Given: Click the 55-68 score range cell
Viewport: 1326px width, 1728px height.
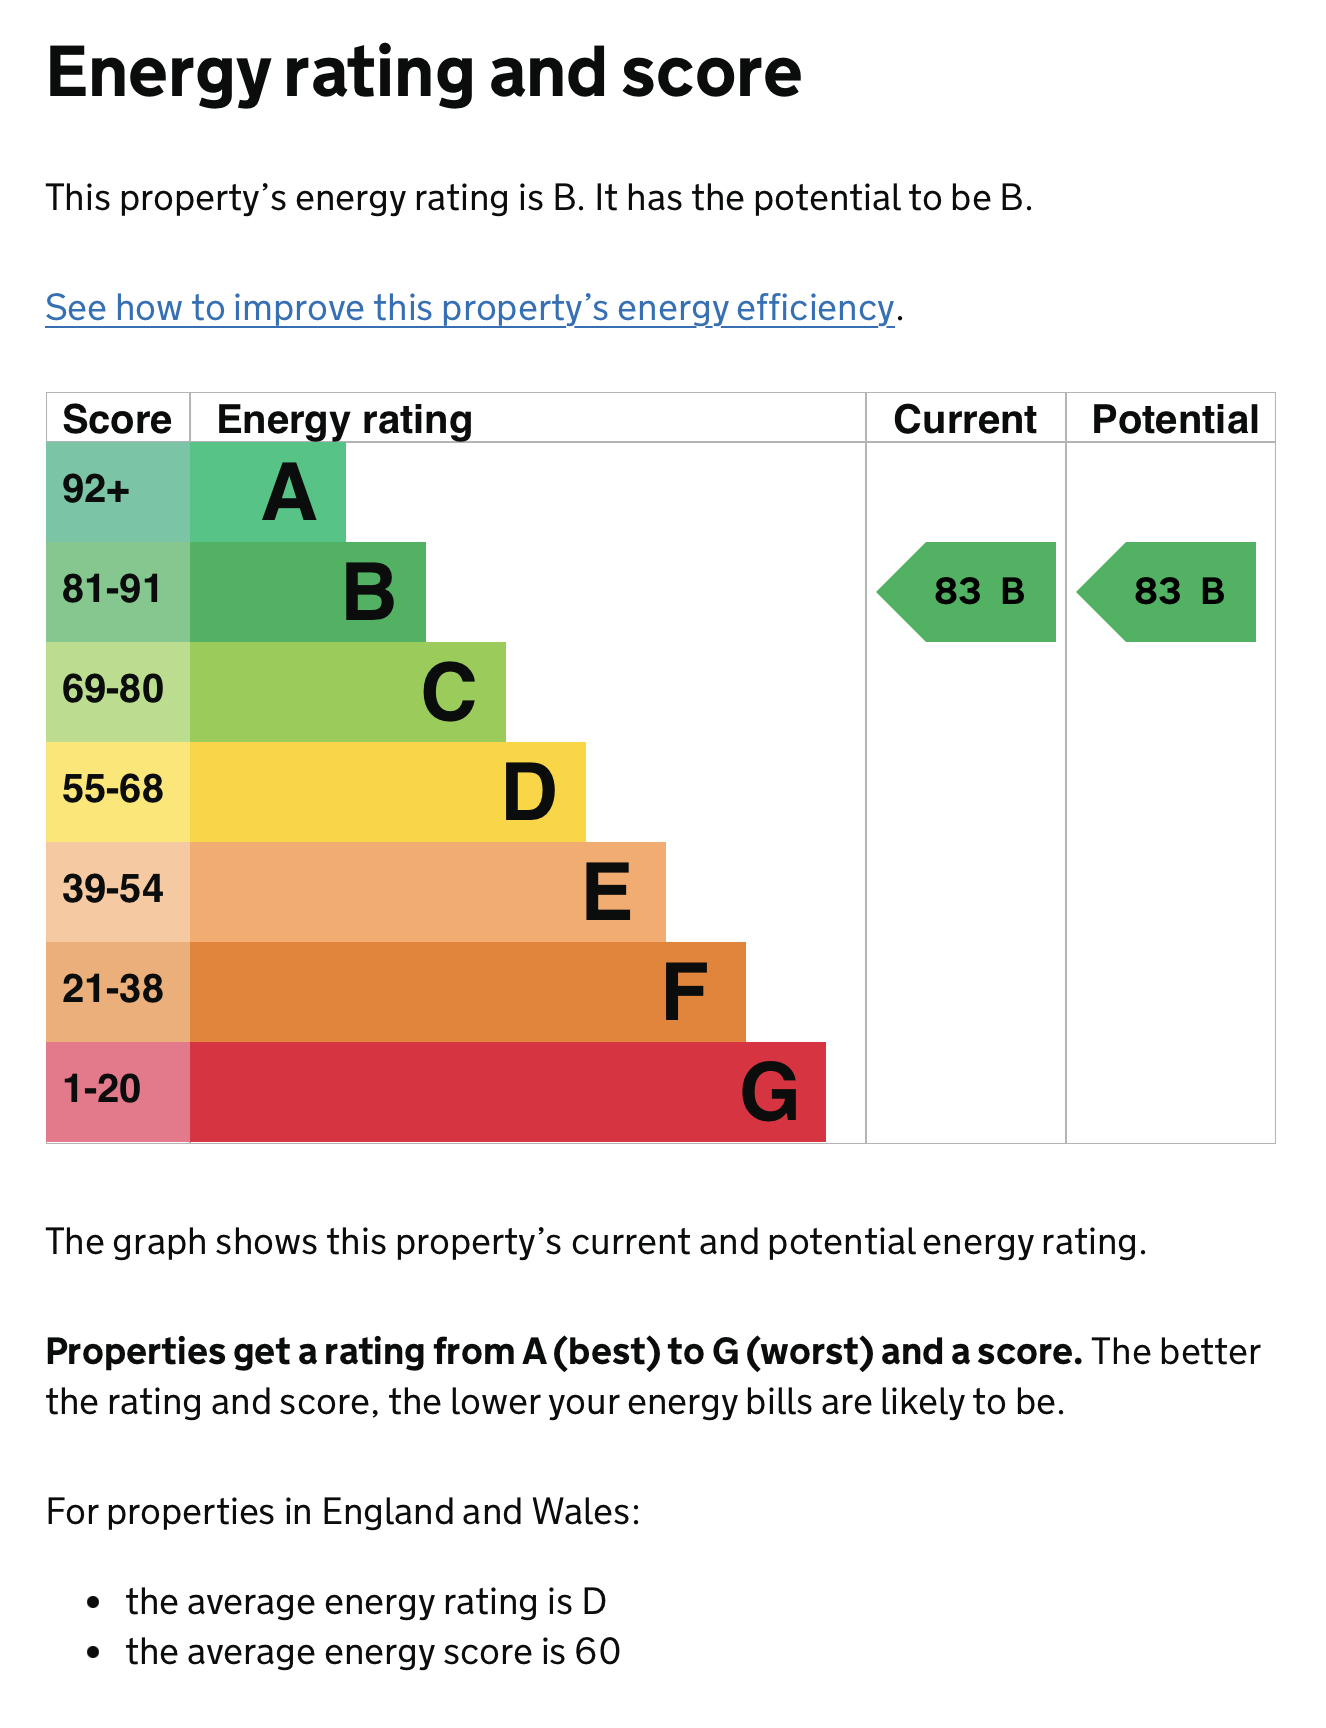Looking at the screenshot, I should coord(118,792).
